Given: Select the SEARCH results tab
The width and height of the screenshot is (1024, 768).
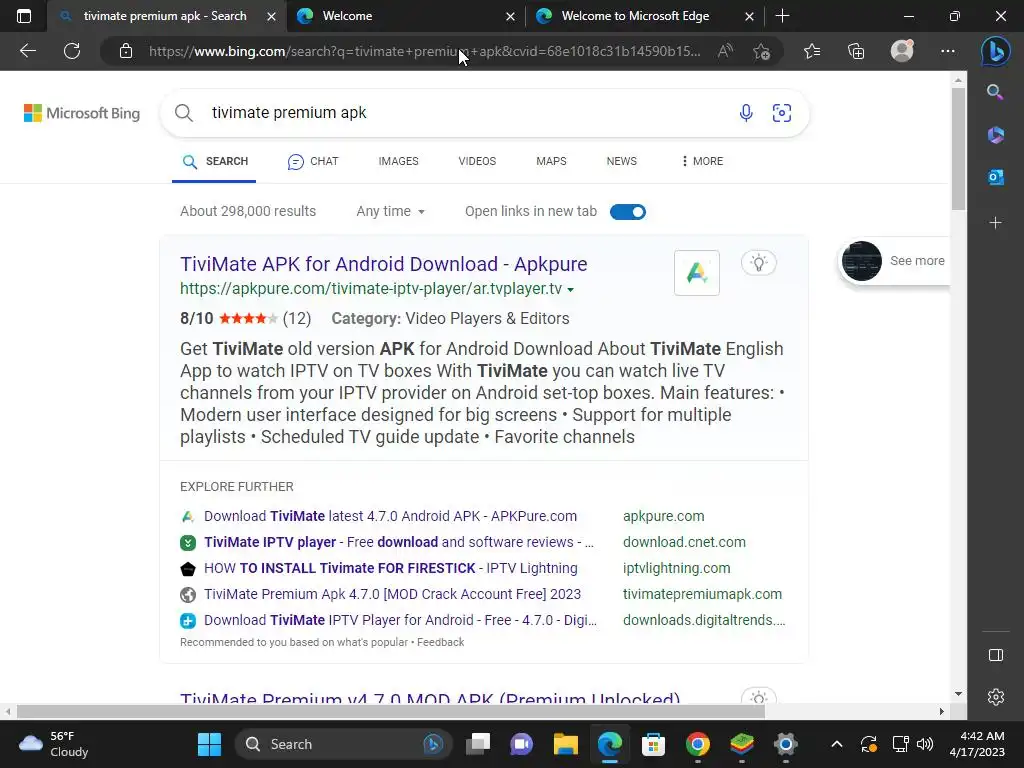Looking at the screenshot, I should point(215,161).
